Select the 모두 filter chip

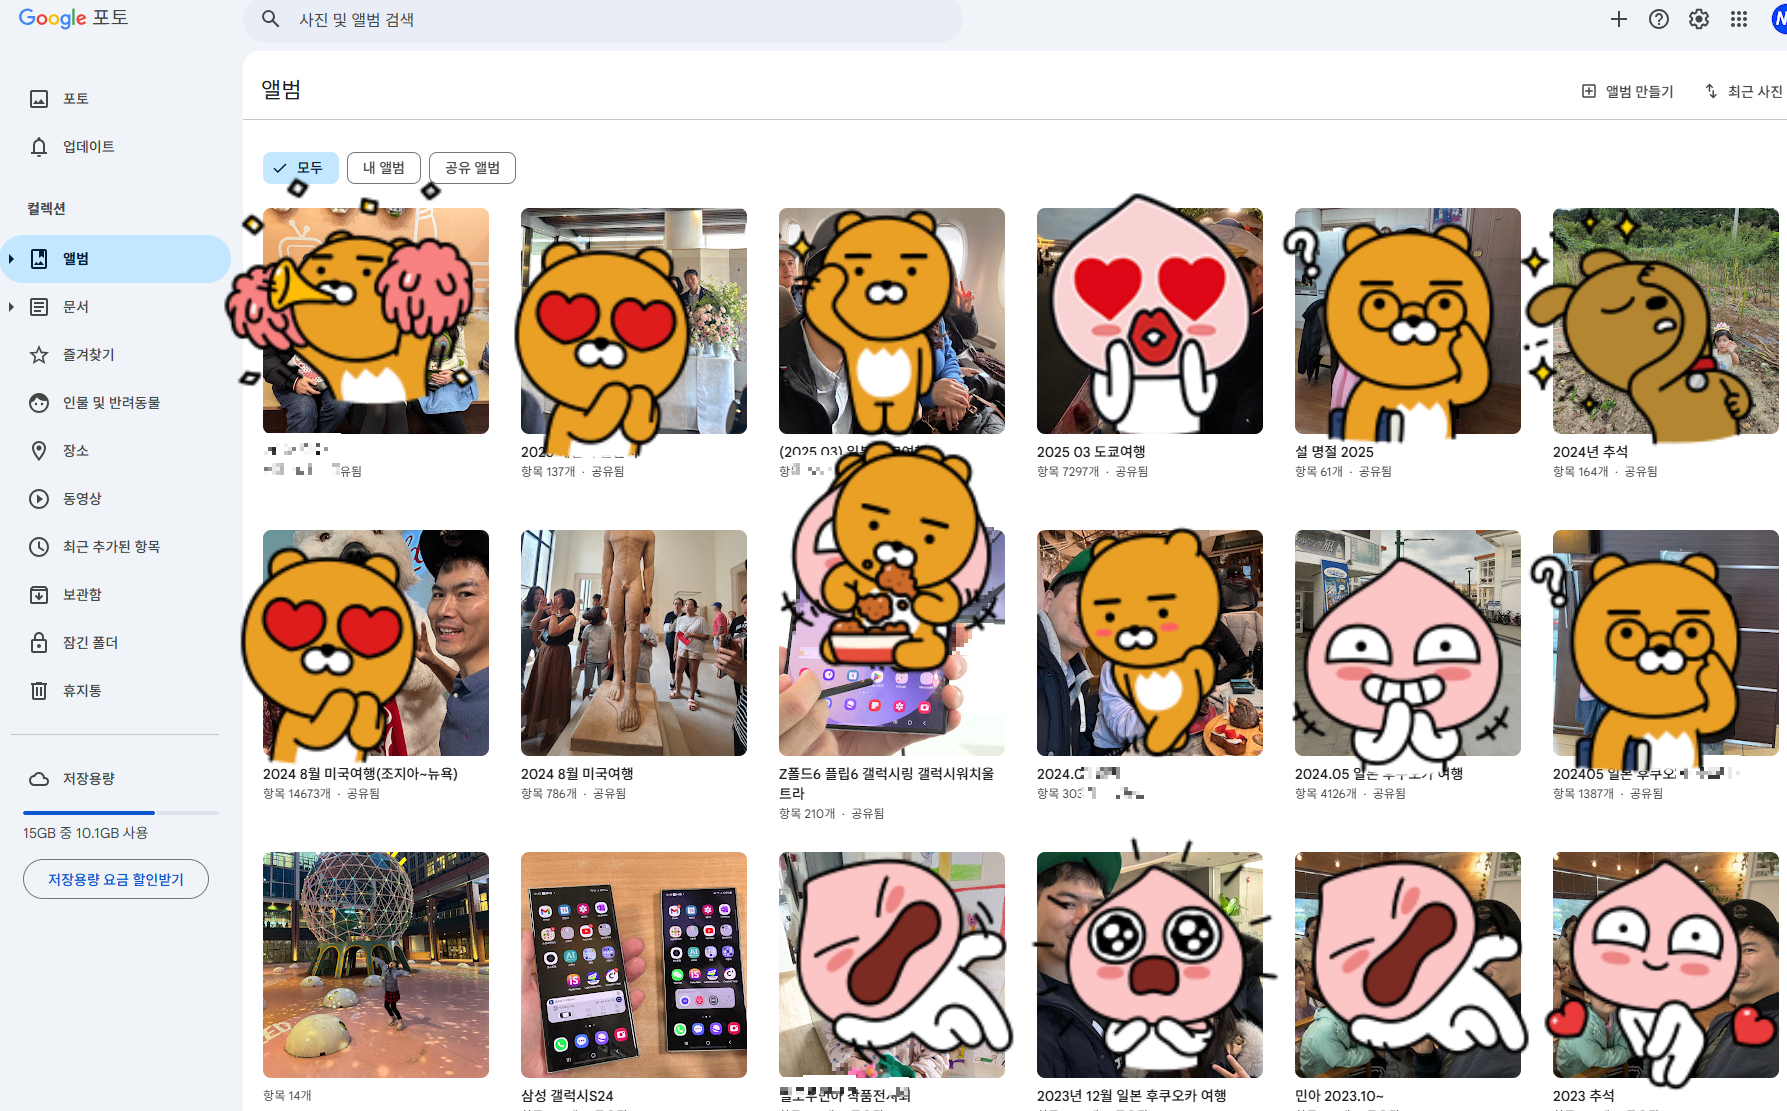tap(301, 168)
